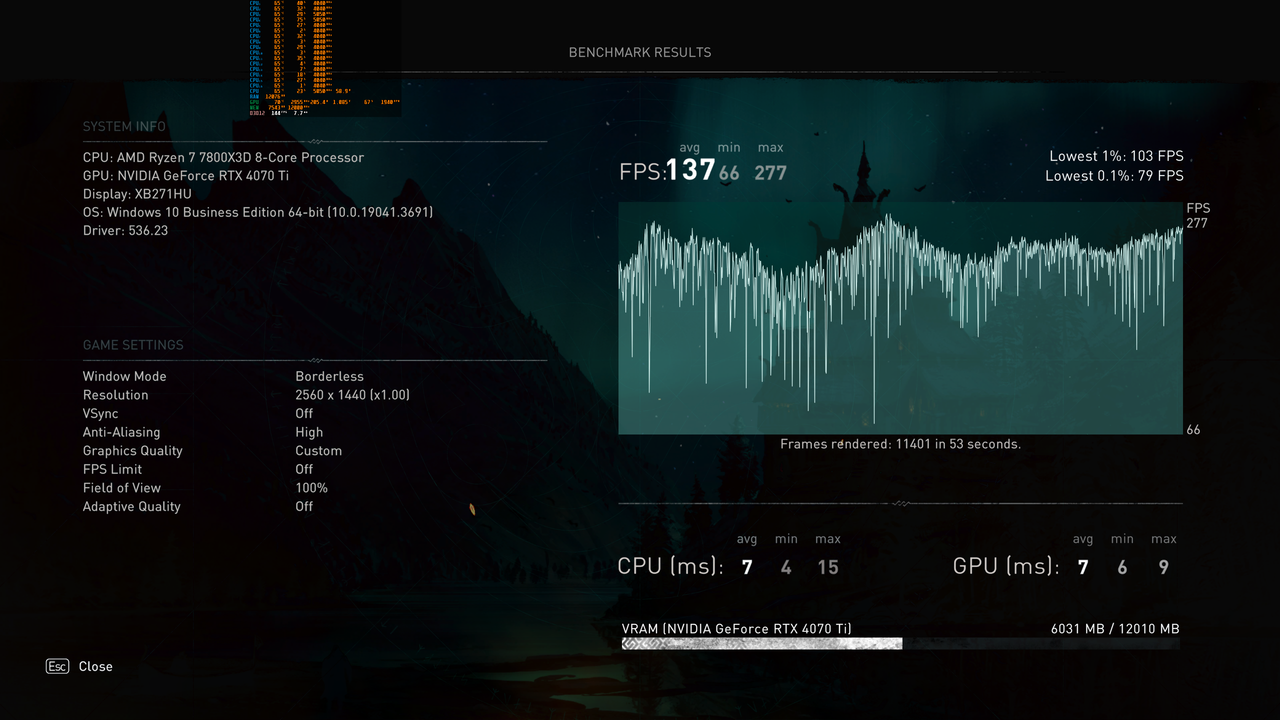This screenshot has width=1280, height=720.
Task: Click the Custom graphics quality value
Action: (318, 451)
